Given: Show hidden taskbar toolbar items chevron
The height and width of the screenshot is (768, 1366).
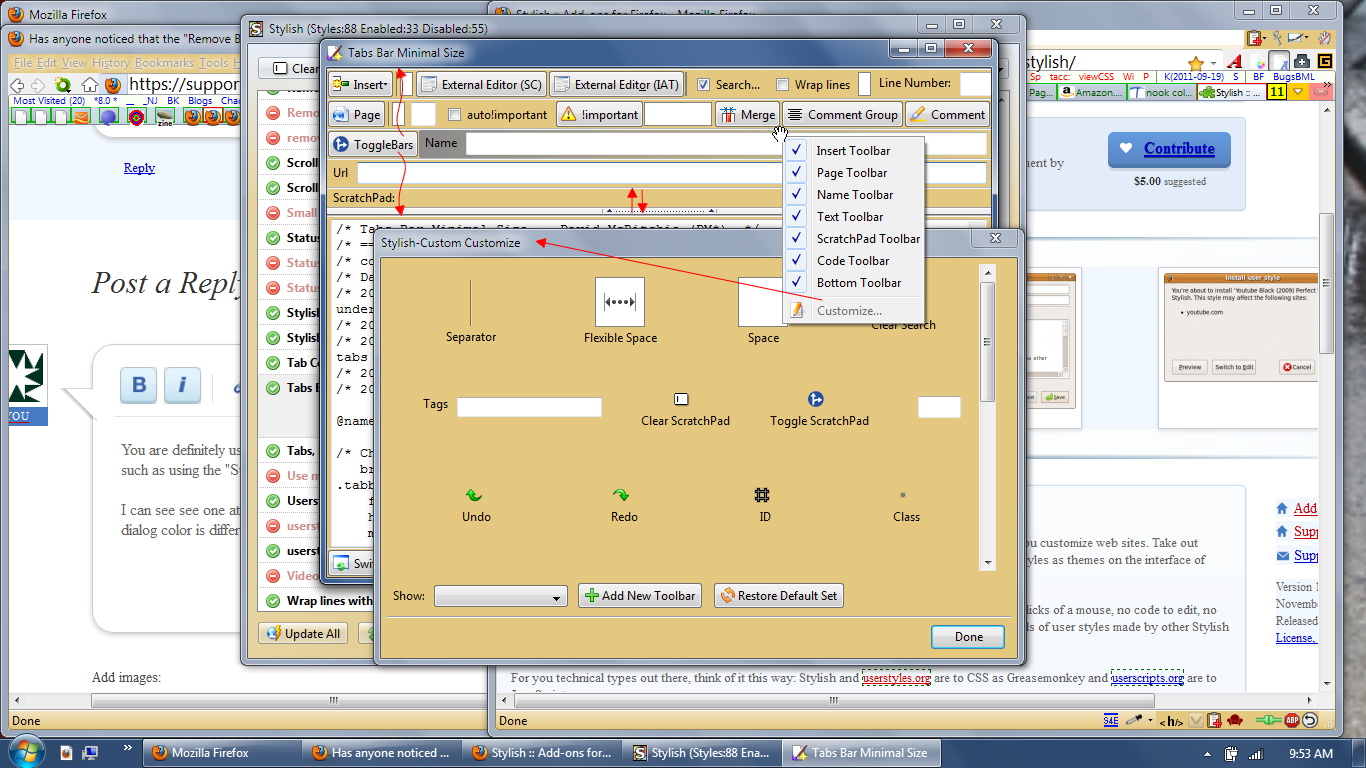Looking at the screenshot, I should coord(128,748).
